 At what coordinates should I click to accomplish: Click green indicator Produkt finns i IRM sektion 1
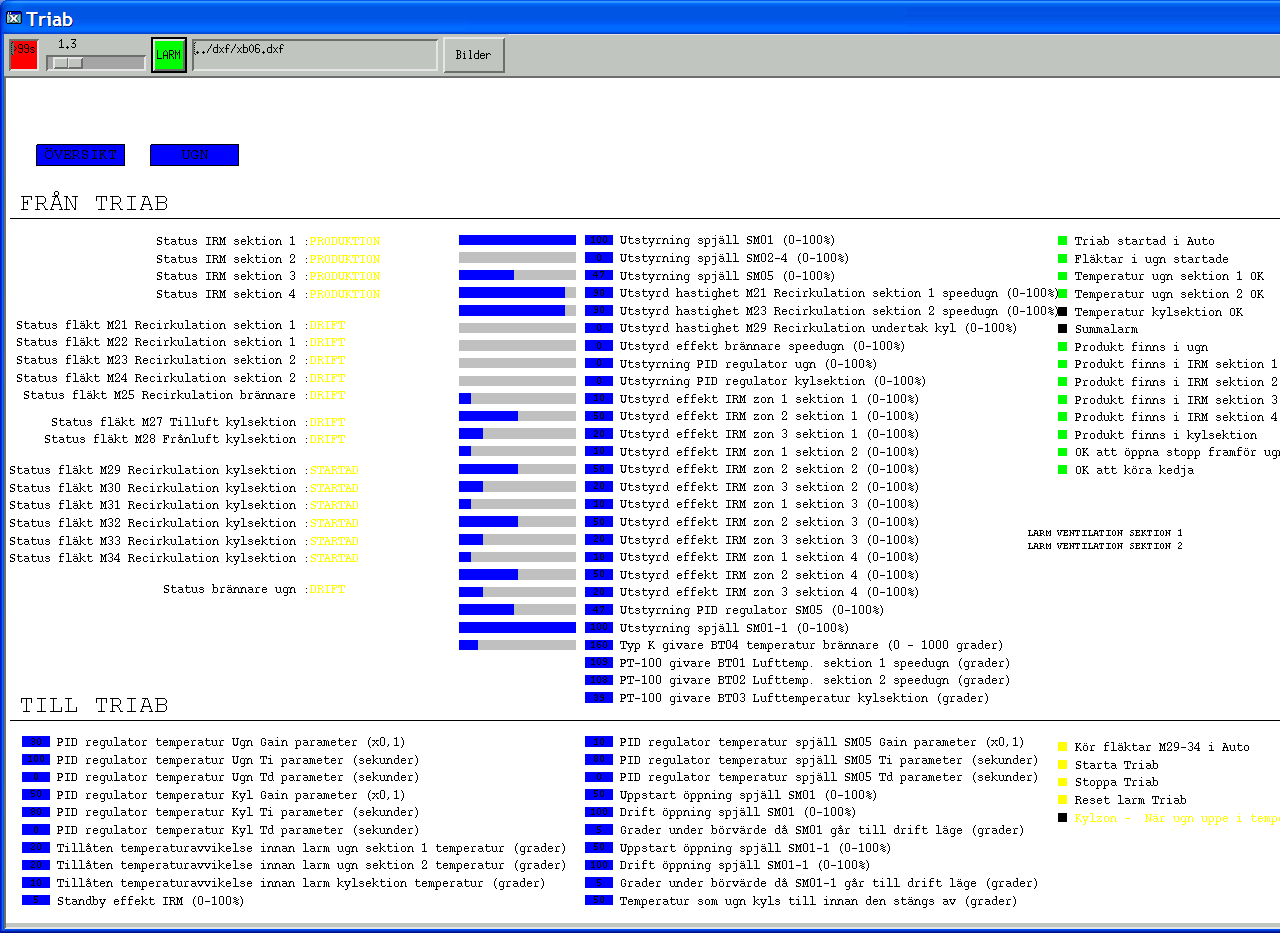coord(1063,364)
